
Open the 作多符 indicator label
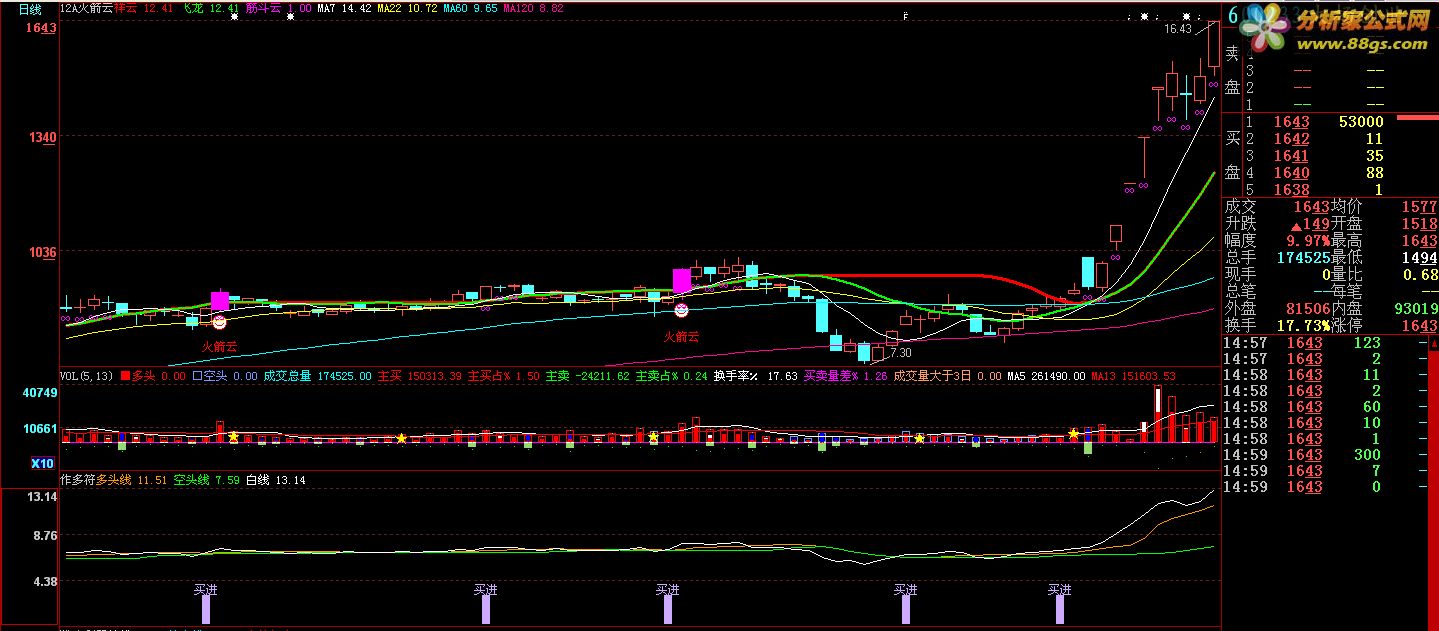pyautogui.click(x=78, y=481)
